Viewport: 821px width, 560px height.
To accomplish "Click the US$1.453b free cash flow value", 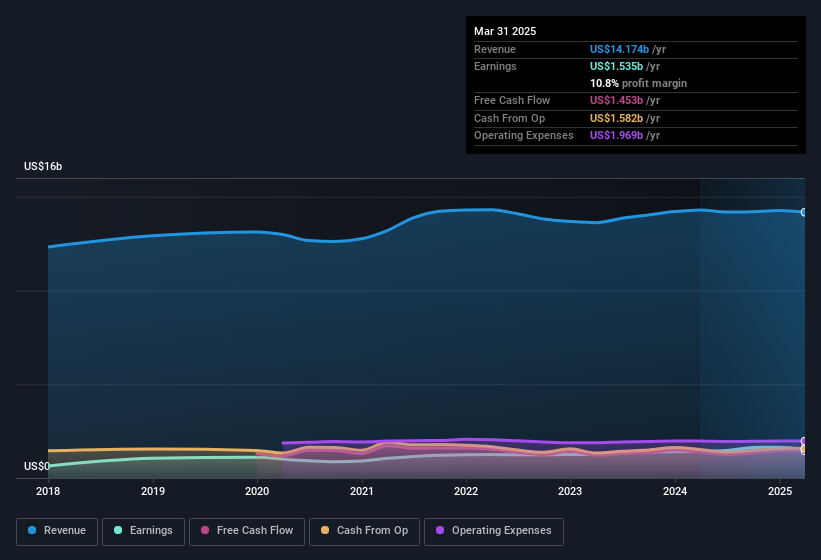I will coord(616,100).
